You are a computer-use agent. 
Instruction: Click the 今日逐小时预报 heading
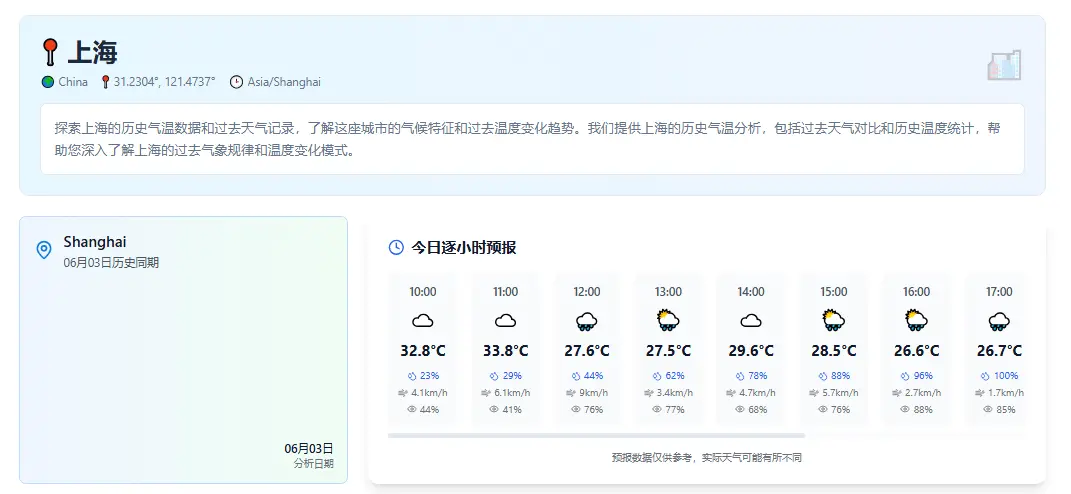[x=464, y=247]
